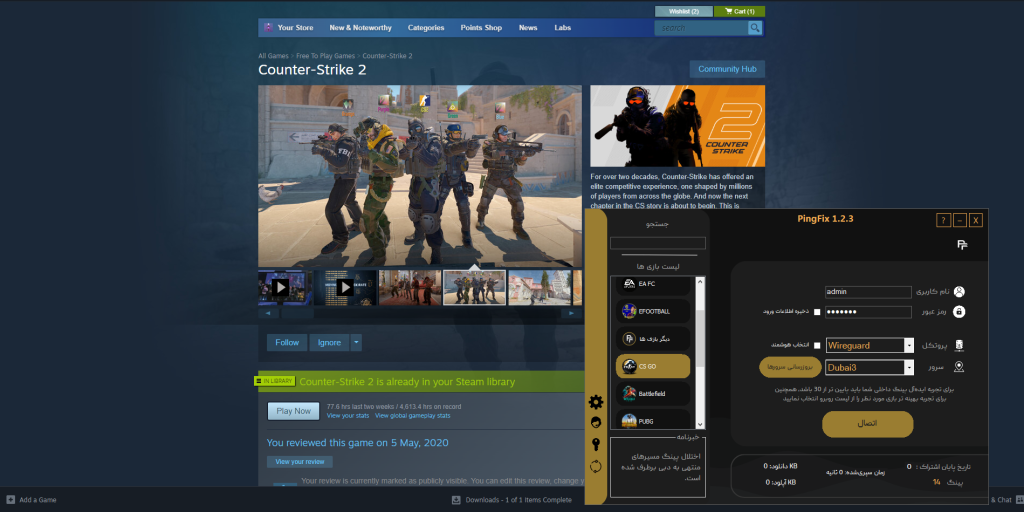The image size is (1024, 512).
Task: Select the 'other games' PingFix list entry
Action: point(653,339)
